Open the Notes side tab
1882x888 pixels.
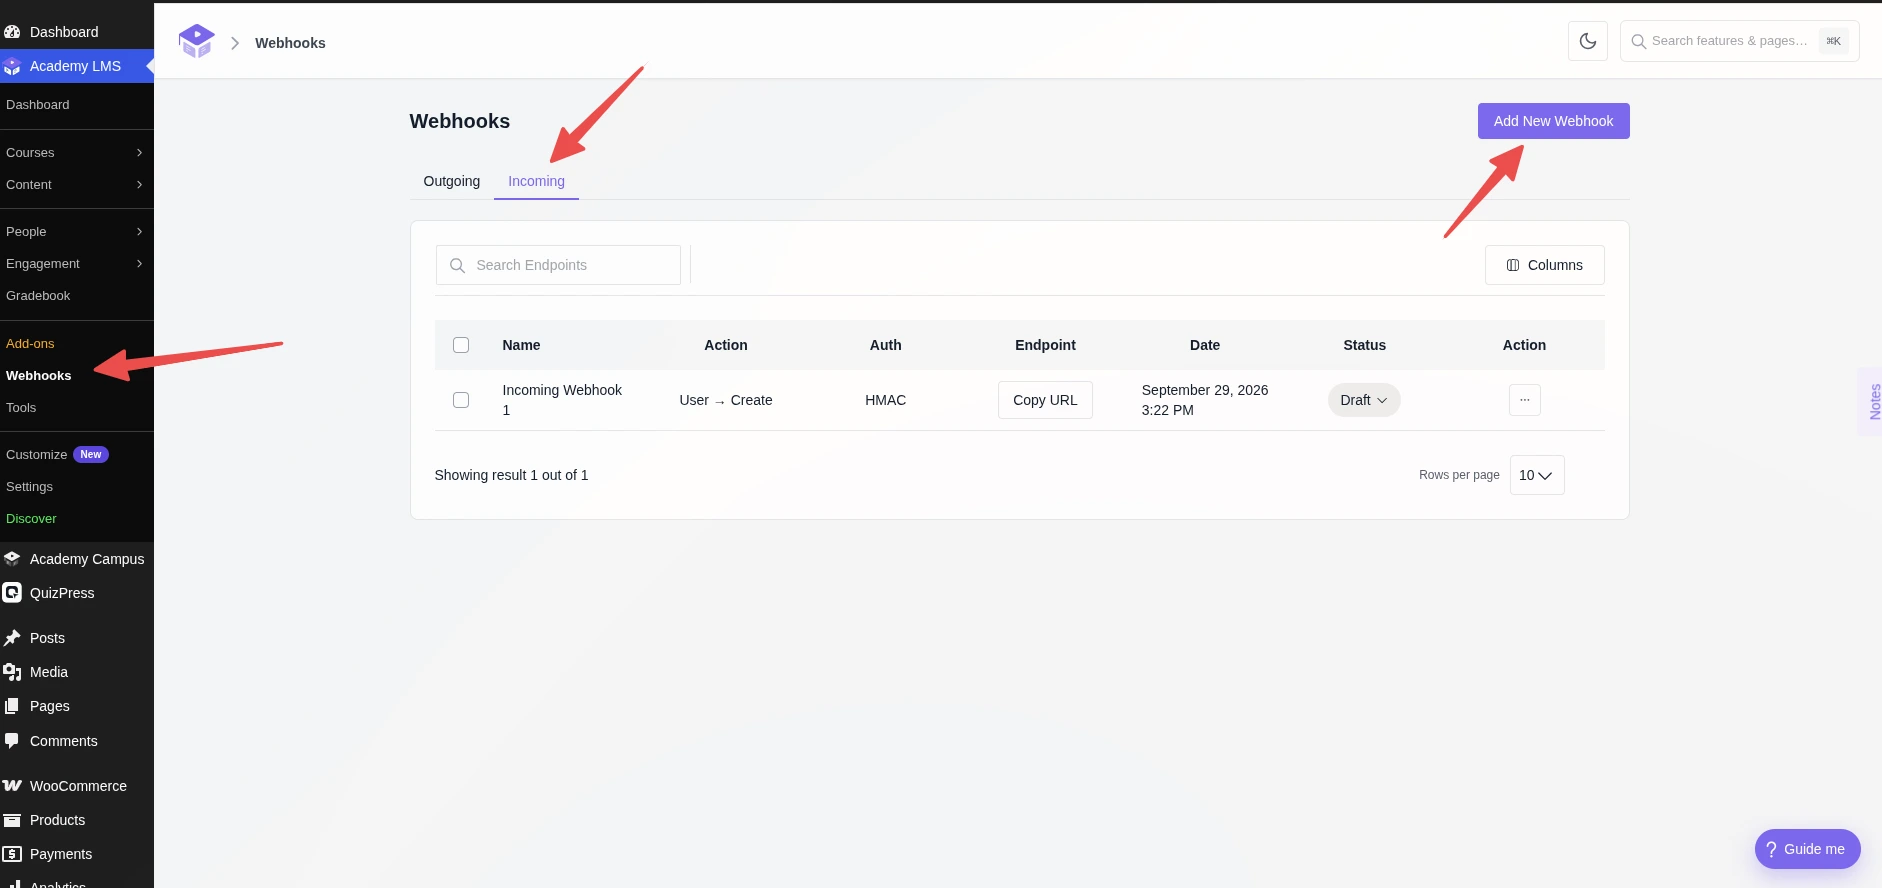(1872, 401)
